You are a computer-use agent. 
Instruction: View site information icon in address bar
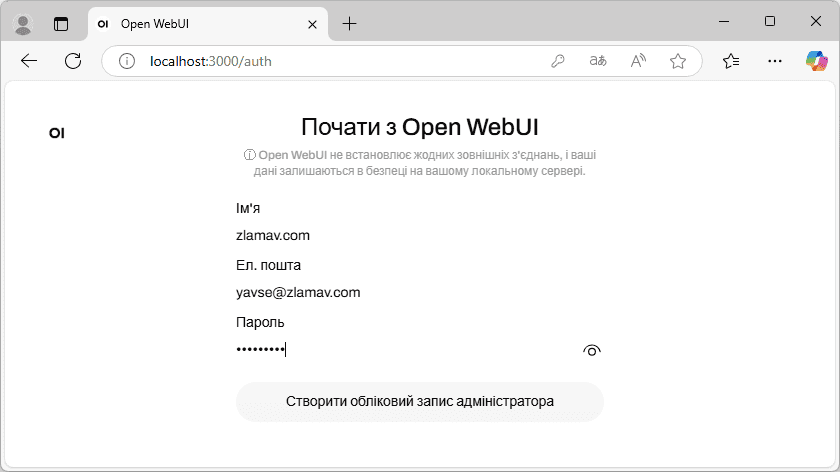click(127, 61)
